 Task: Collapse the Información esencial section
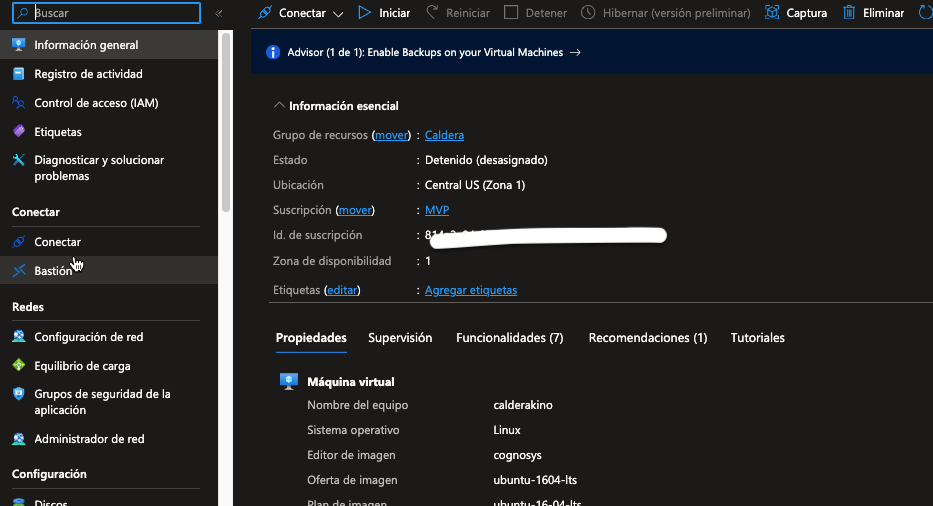[x=278, y=106]
